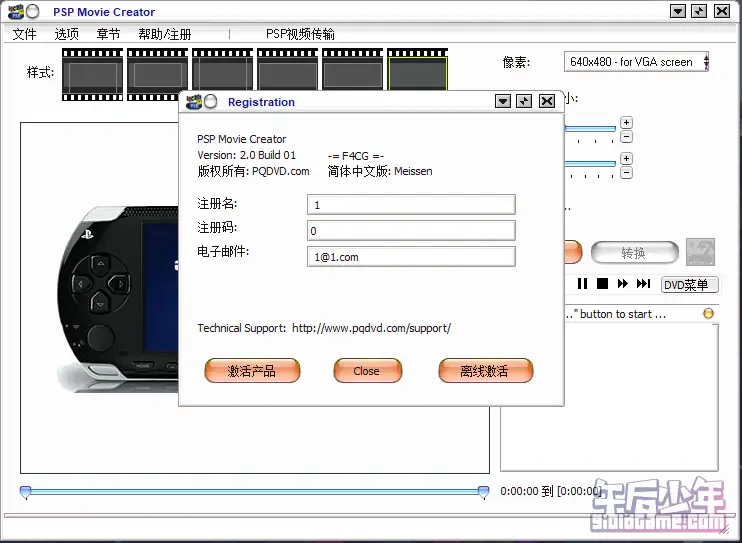Click the Registration dialog title bar app icon

coord(194,101)
